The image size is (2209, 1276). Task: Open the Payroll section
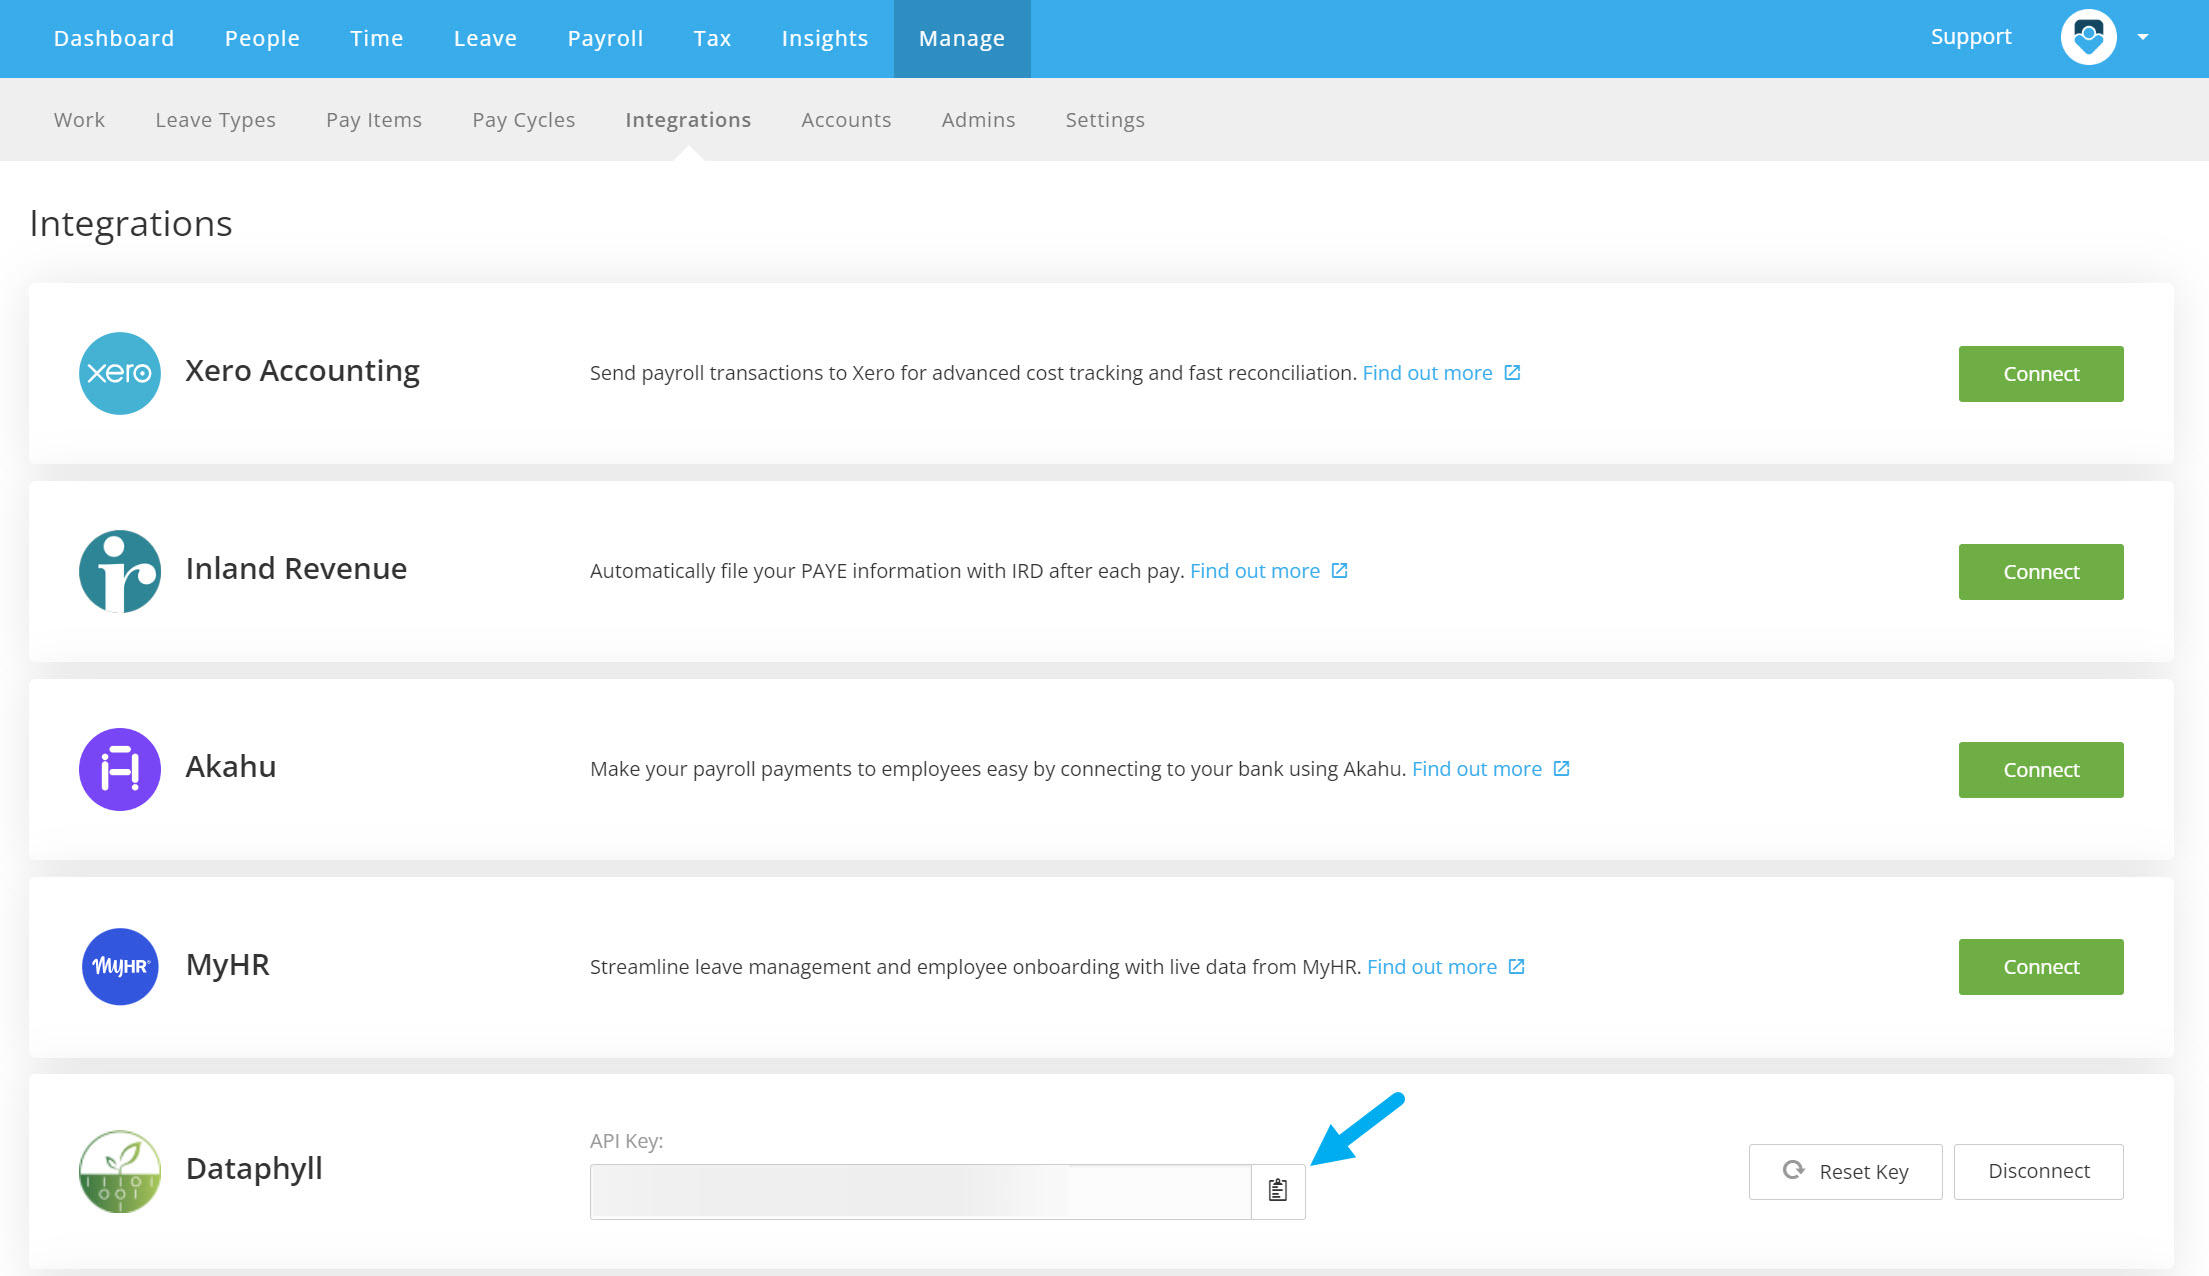(x=605, y=38)
